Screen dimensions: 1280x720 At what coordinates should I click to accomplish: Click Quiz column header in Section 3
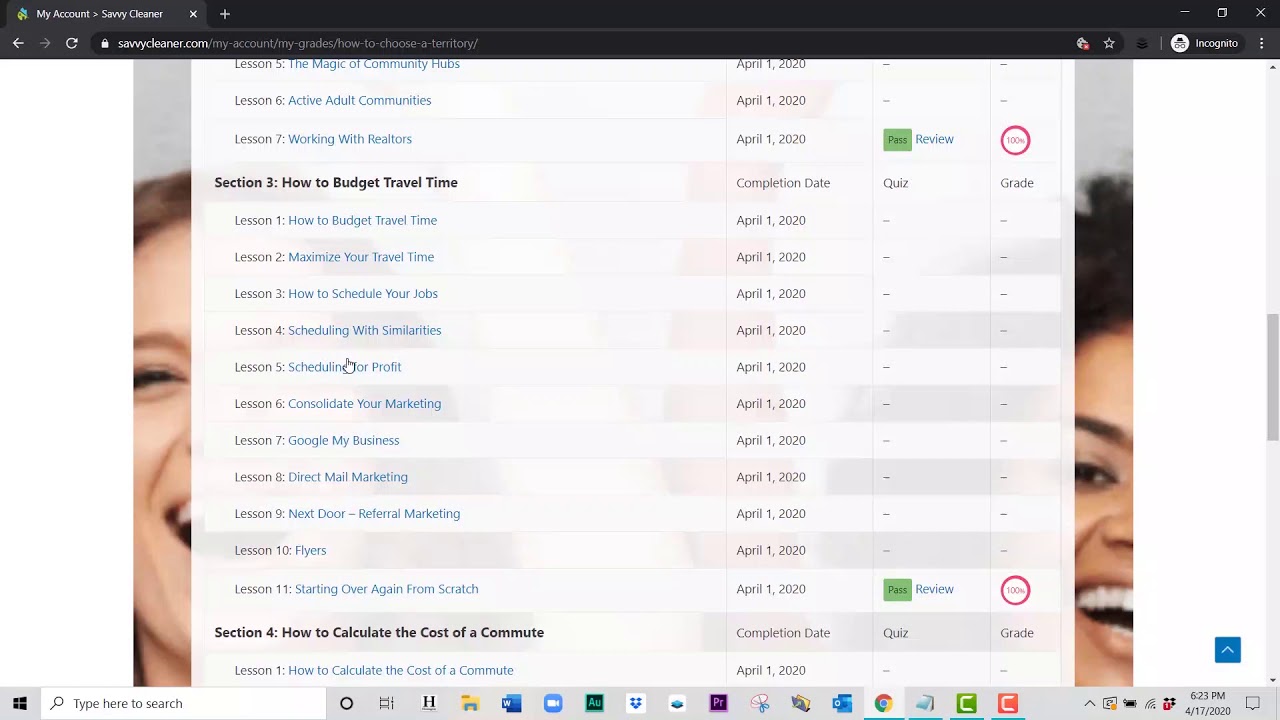(895, 183)
